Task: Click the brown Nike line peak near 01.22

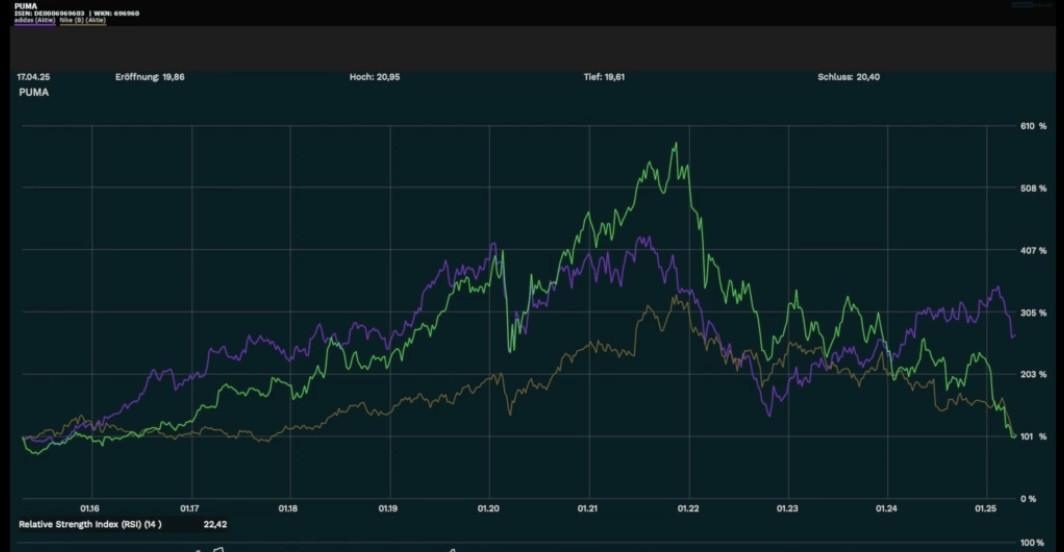Action: click(674, 297)
